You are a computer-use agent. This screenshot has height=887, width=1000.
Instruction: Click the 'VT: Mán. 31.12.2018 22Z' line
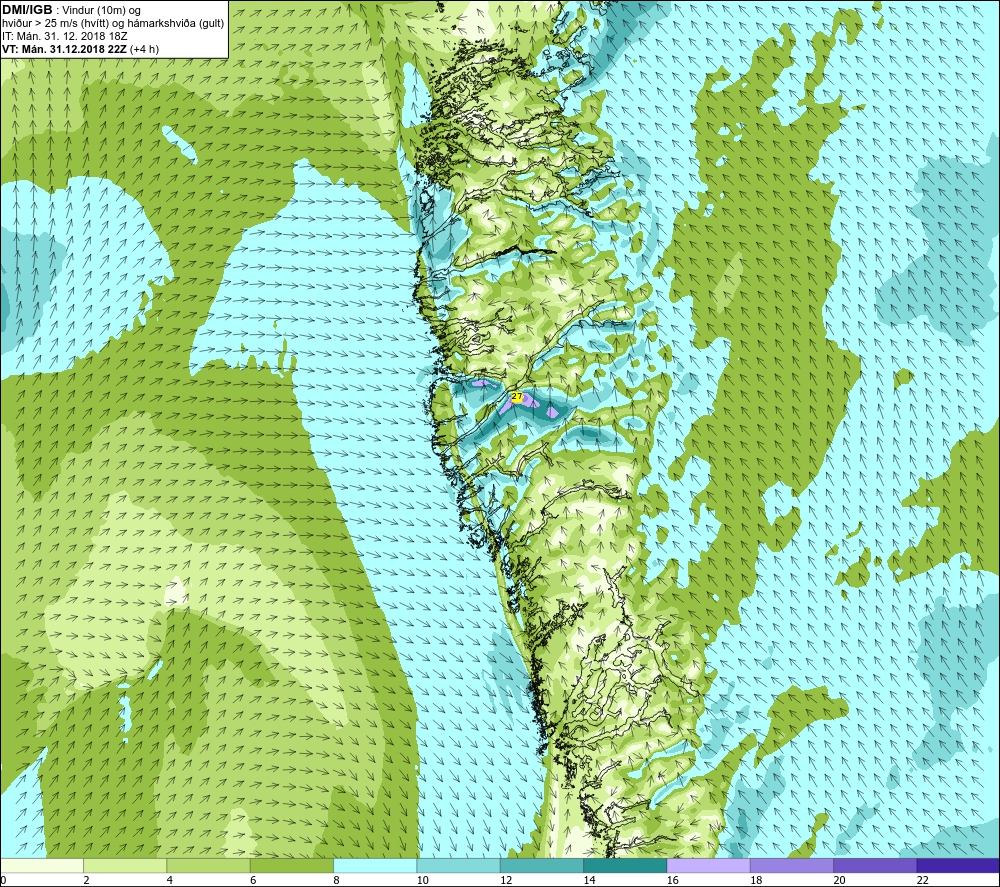[x=64, y=49]
